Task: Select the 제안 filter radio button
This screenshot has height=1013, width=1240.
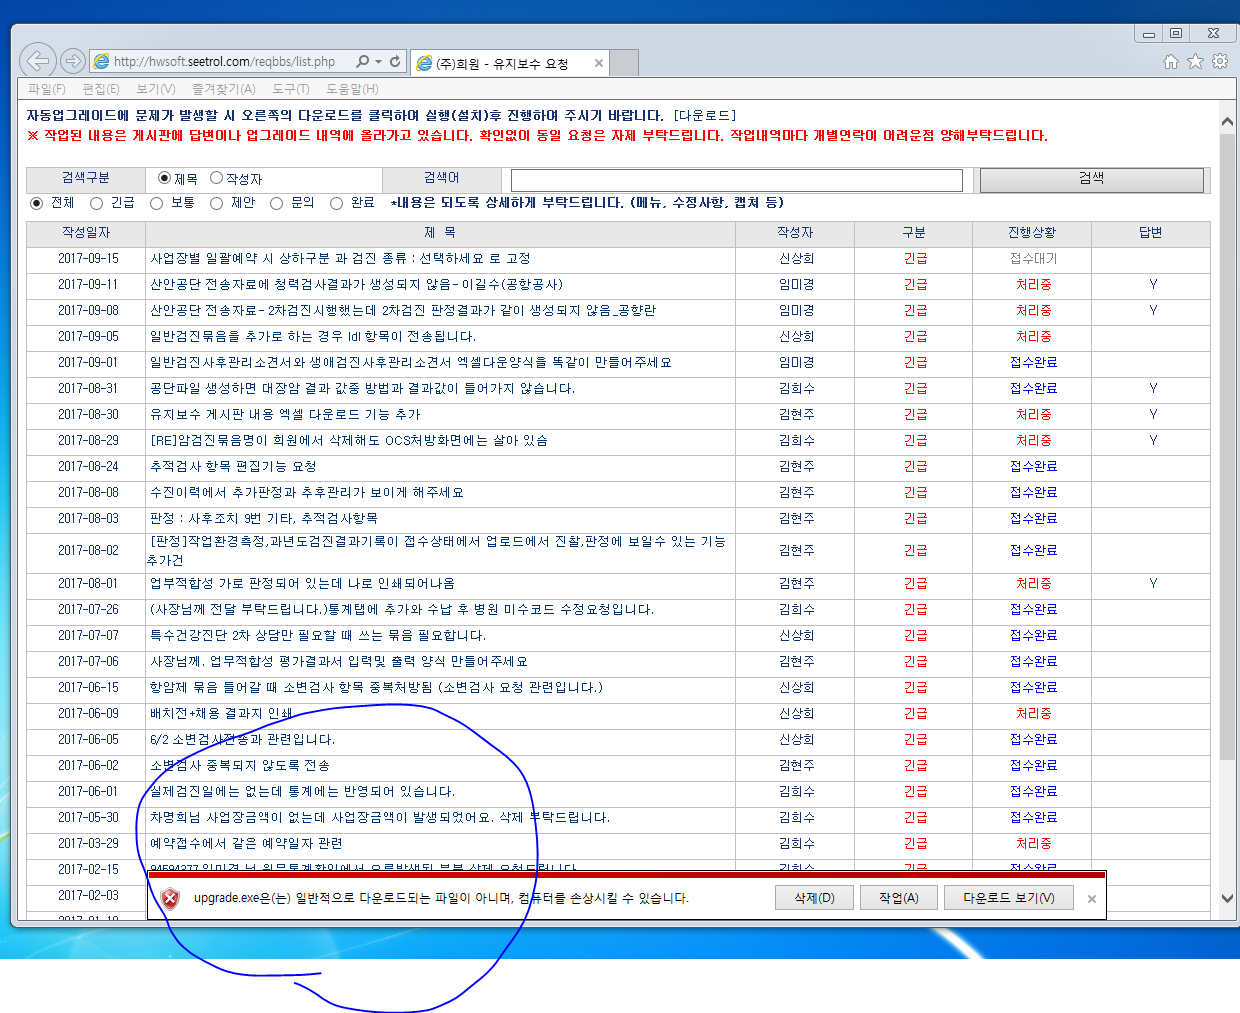Action: point(217,203)
